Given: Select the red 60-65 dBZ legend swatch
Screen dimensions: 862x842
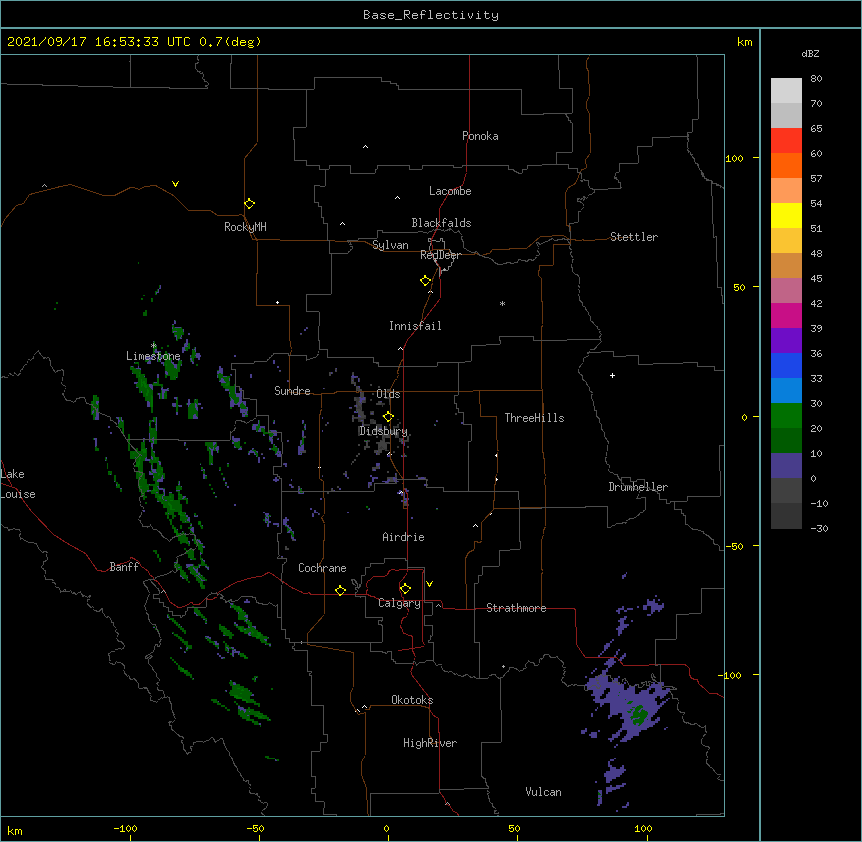Looking at the screenshot, I should point(786,141).
